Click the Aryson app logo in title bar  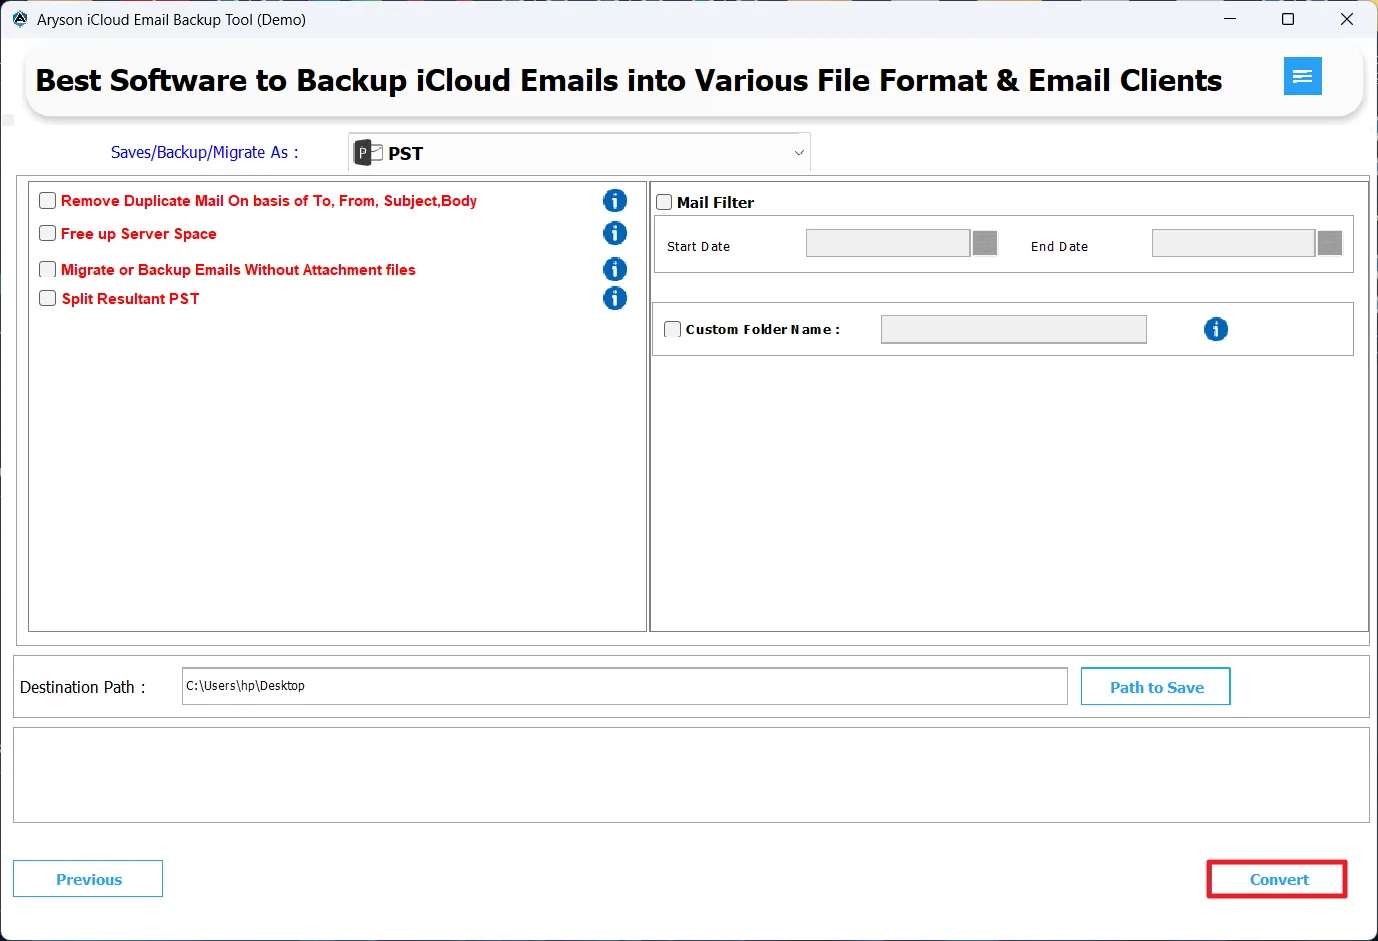pos(20,19)
